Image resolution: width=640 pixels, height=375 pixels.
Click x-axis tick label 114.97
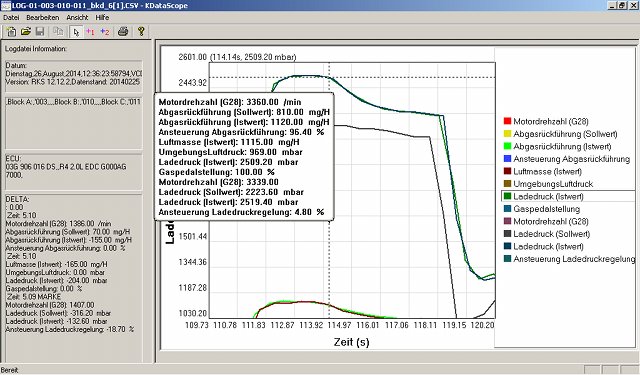tap(339, 325)
